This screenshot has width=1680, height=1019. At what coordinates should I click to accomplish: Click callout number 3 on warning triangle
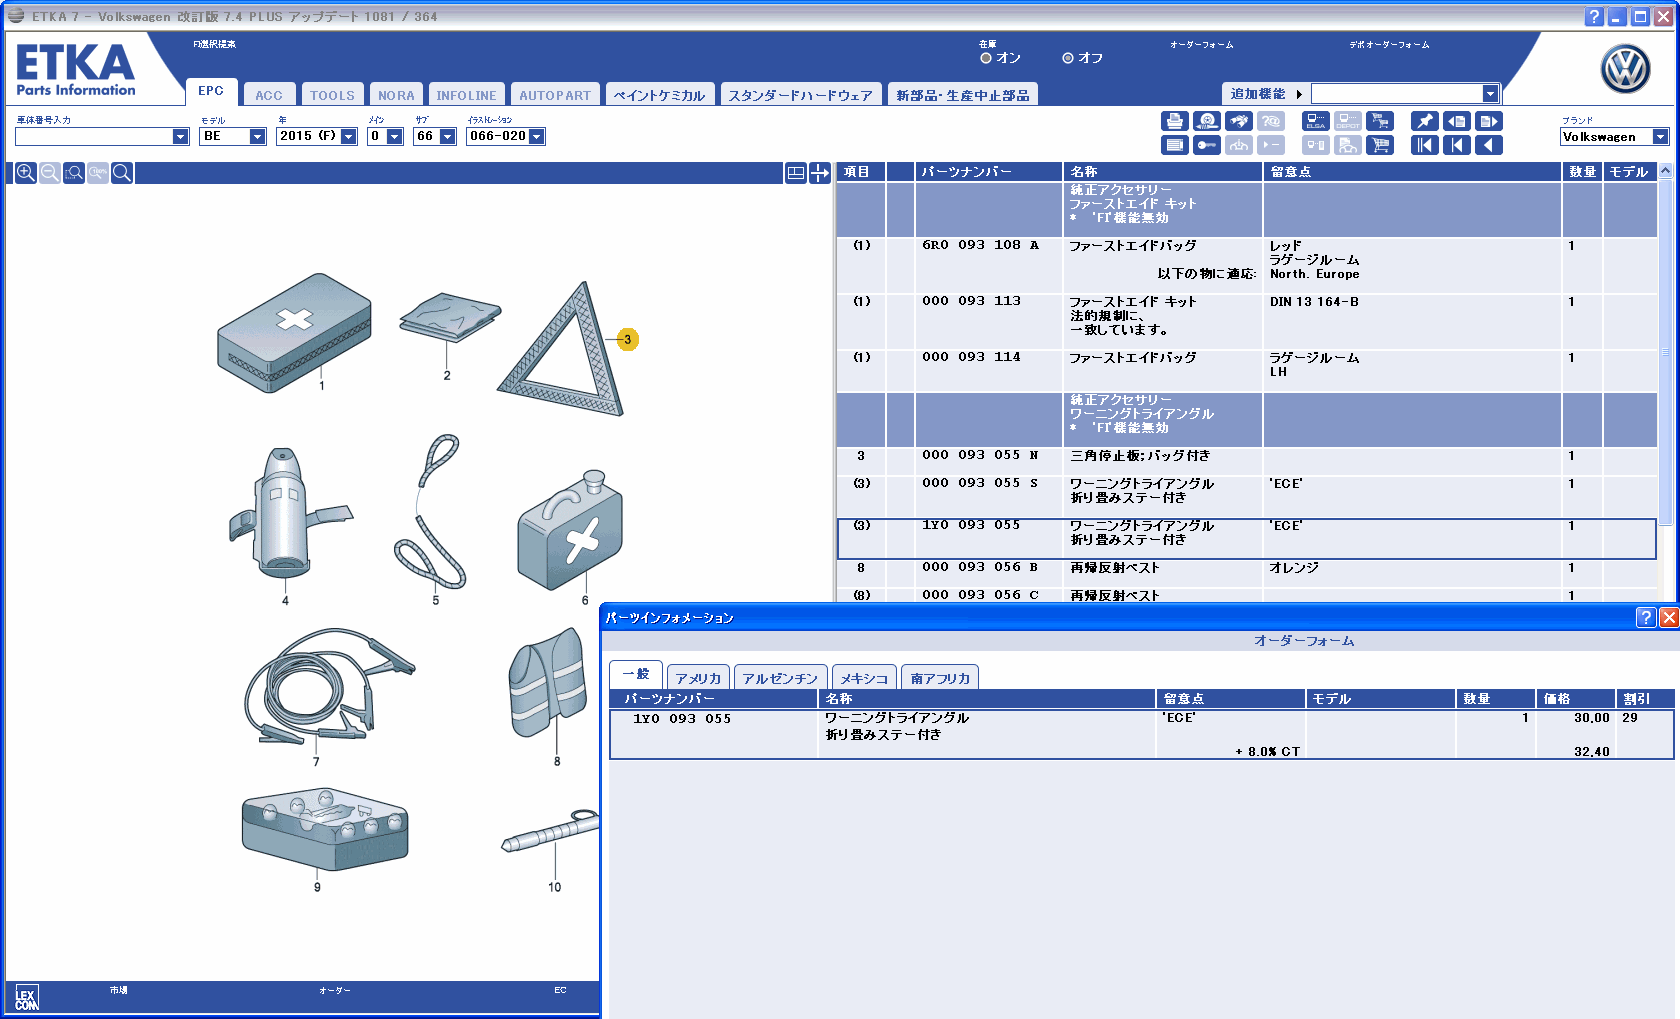(627, 340)
